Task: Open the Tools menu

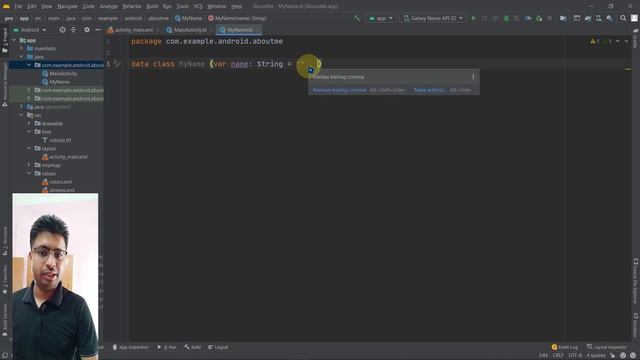Action: (x=182, y=6)
